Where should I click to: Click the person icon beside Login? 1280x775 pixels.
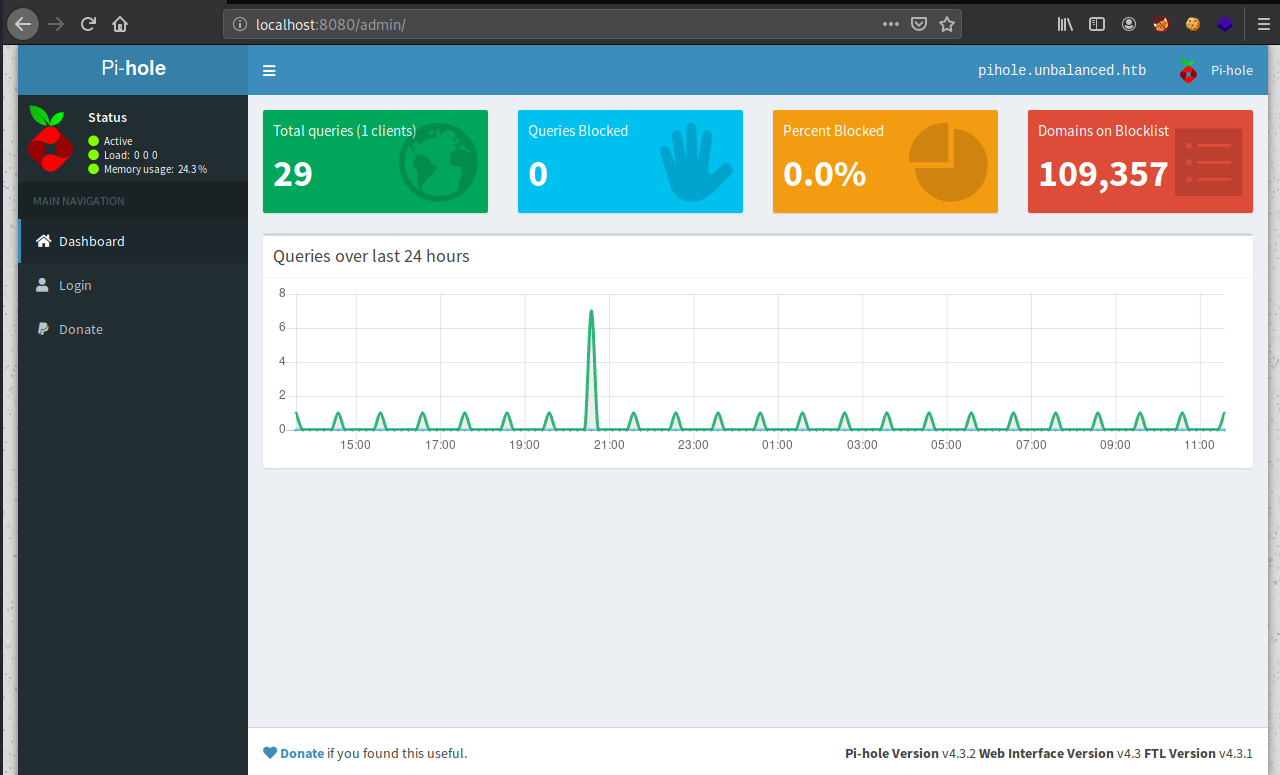tap(42, 285)
